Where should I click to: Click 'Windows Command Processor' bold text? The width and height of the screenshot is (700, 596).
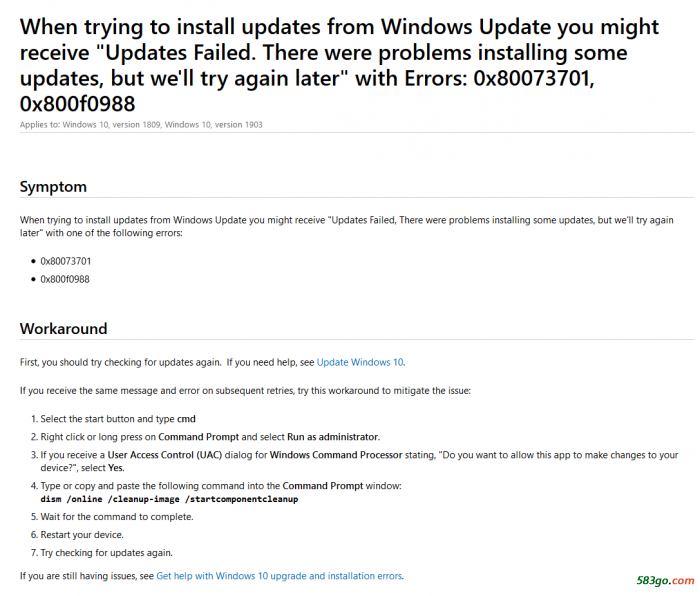tap(336, 455)
